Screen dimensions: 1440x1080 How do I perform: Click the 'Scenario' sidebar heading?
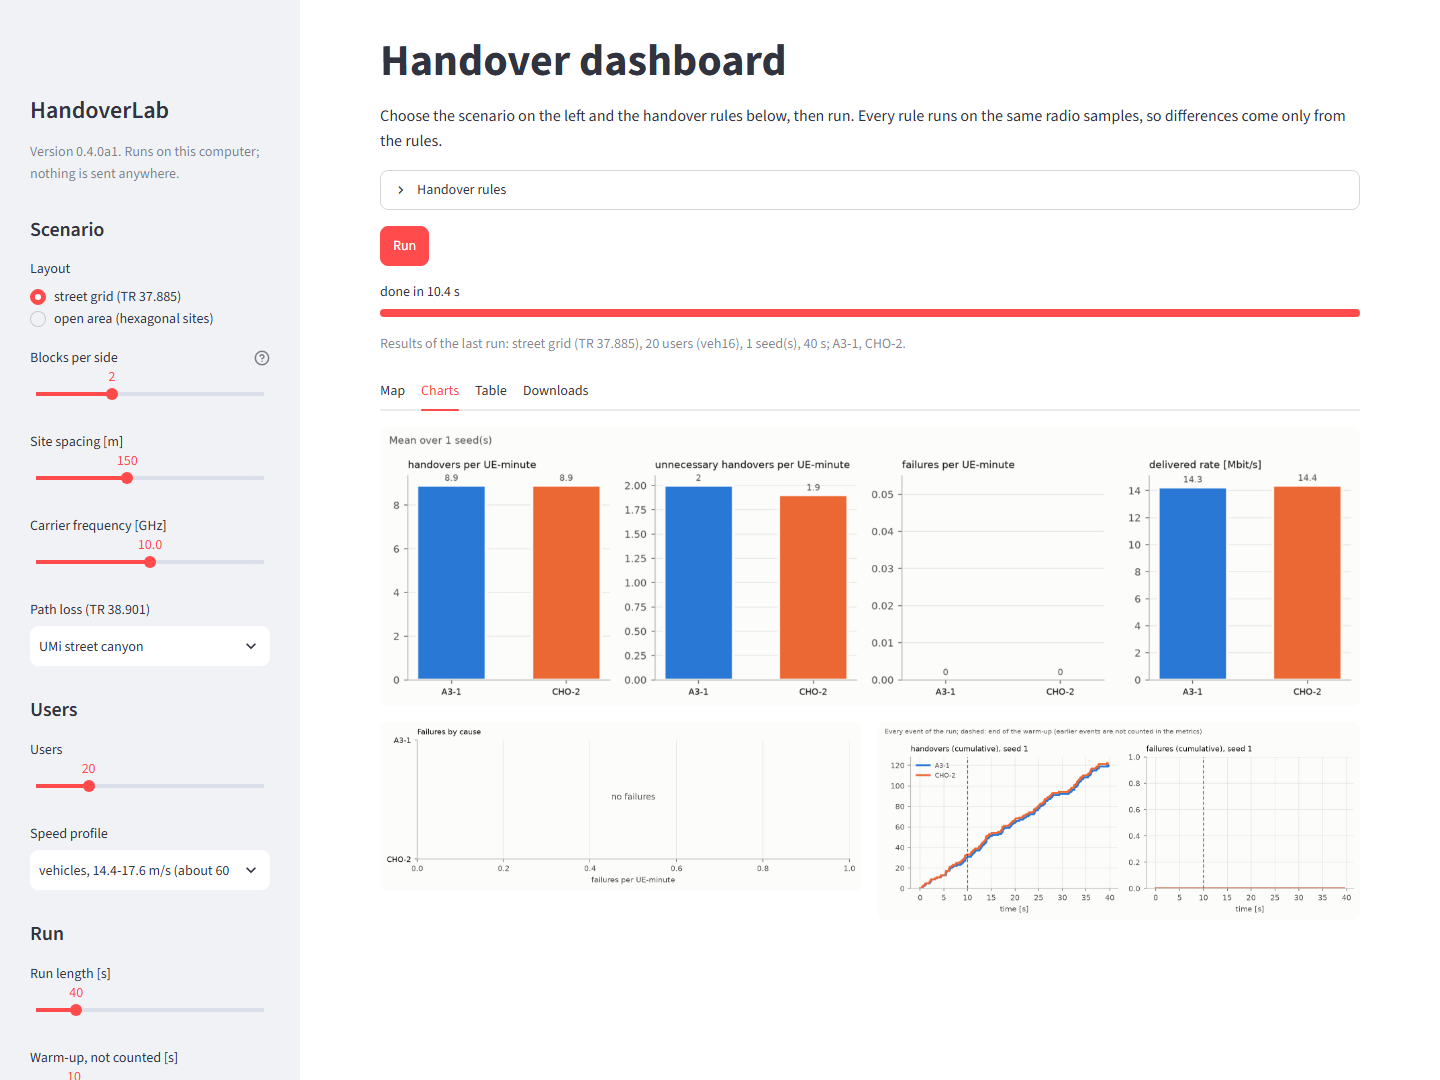(67, 230)
